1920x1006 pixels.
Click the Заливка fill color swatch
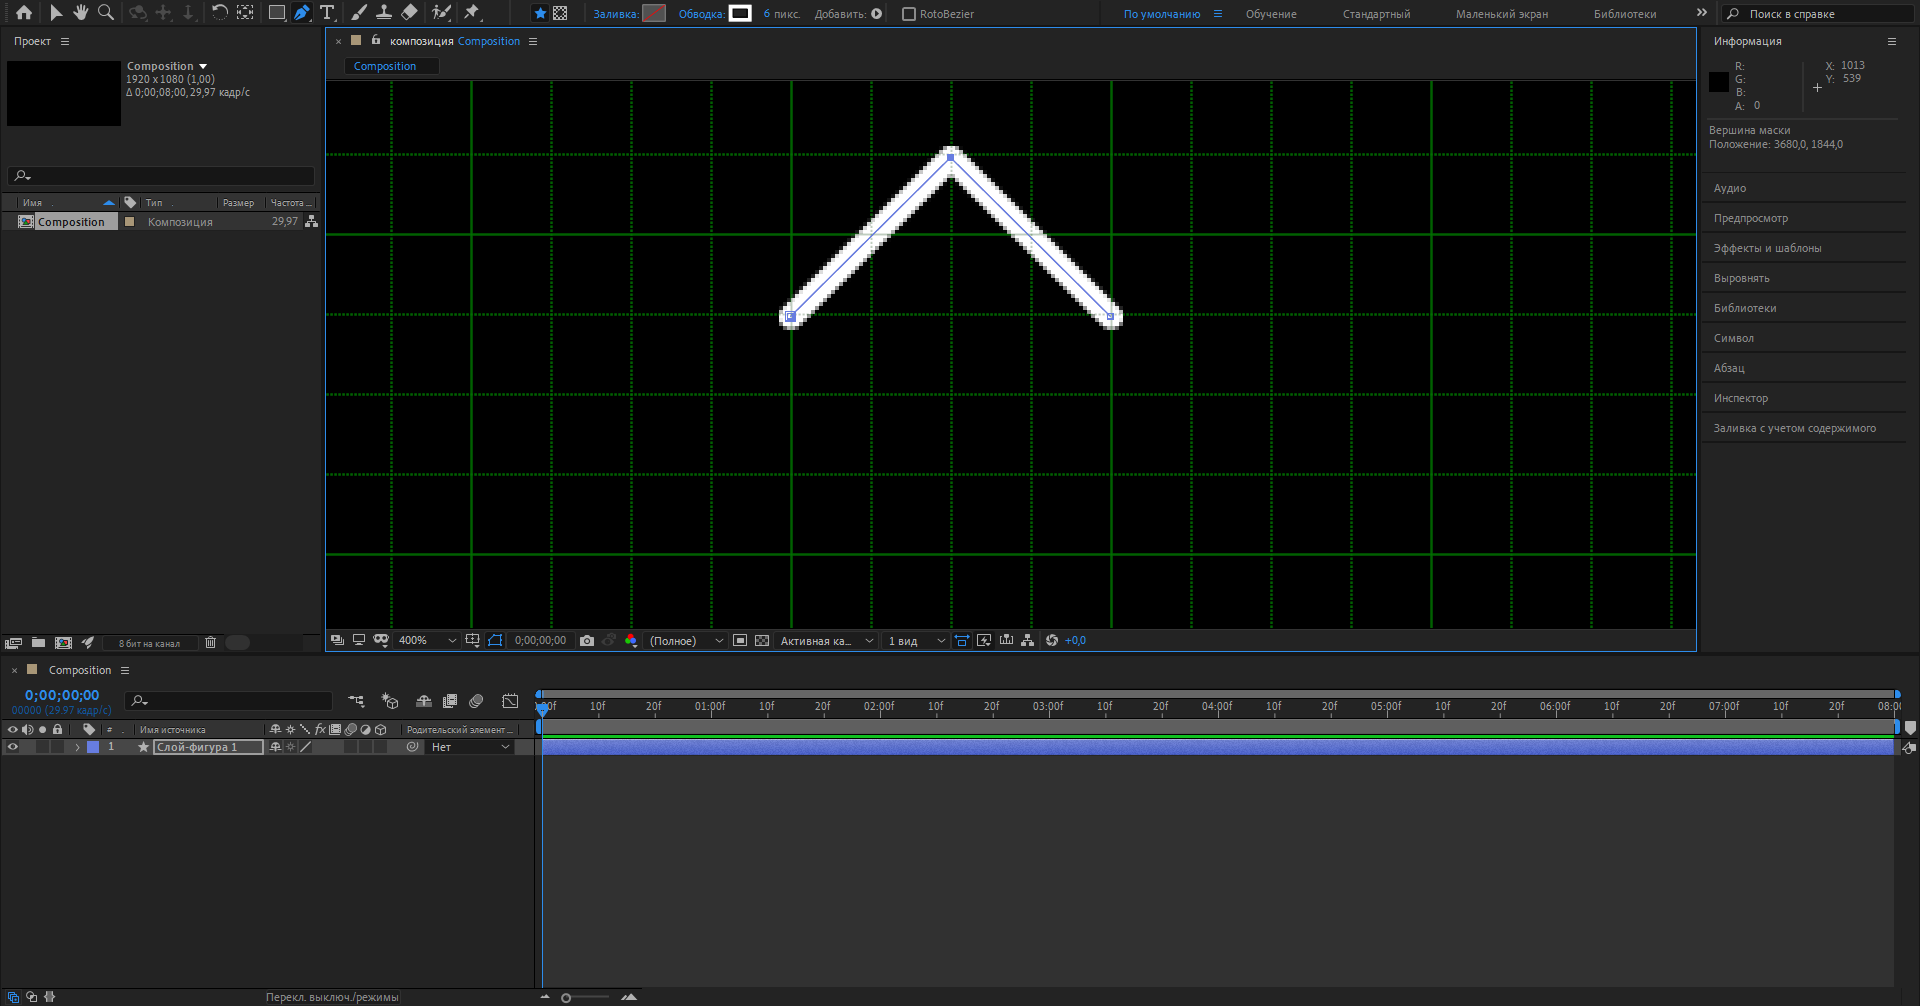654,13
